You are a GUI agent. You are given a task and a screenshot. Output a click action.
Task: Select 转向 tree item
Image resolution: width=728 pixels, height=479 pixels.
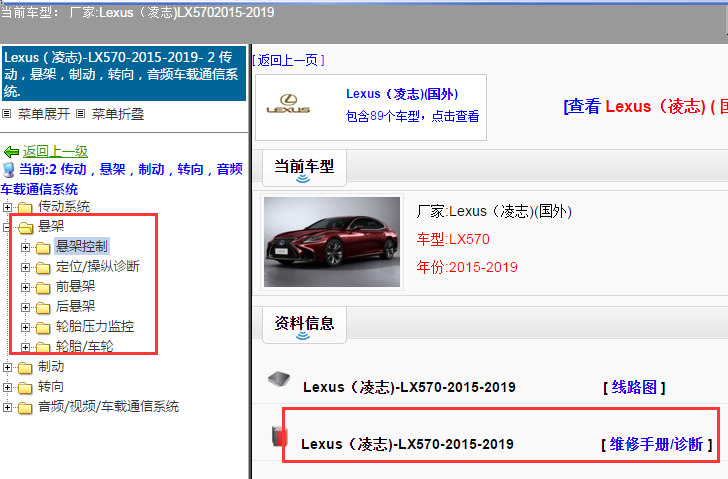coord(51,387)
